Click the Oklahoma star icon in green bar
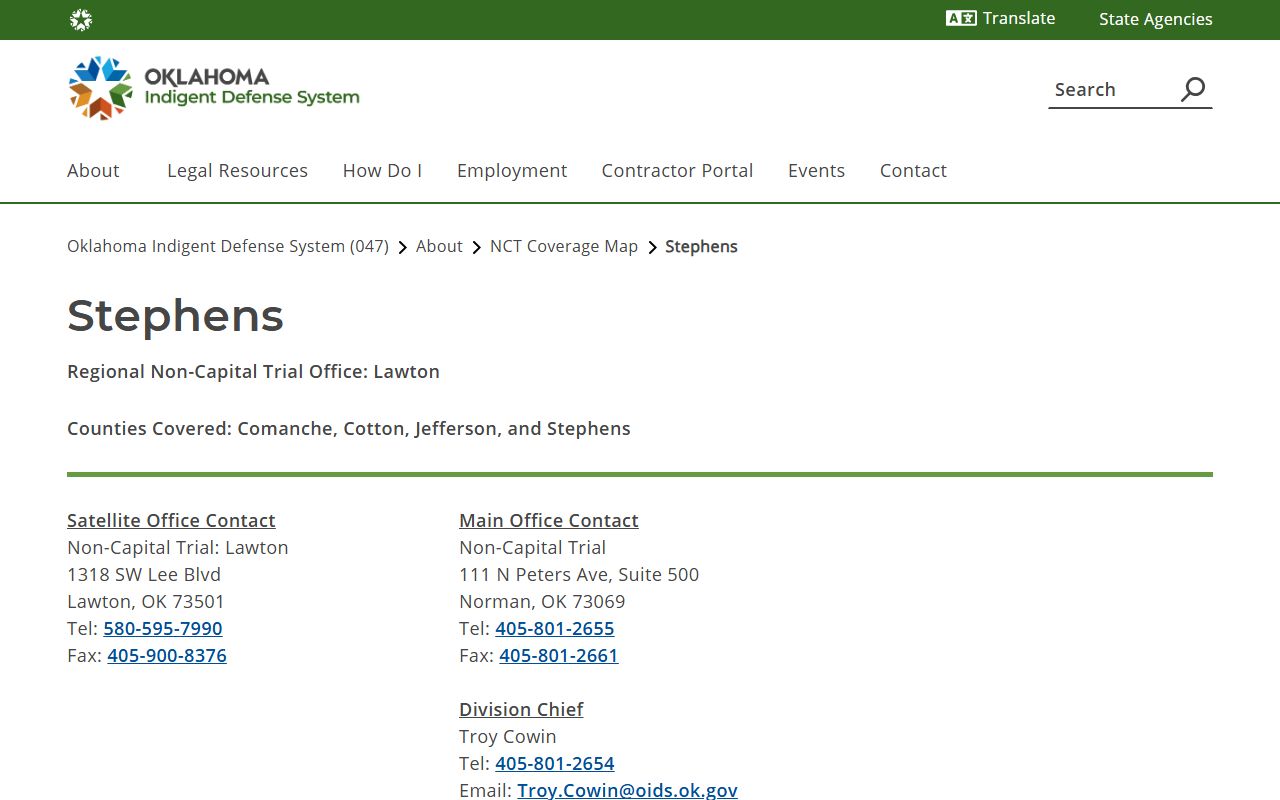 (81, 20)
